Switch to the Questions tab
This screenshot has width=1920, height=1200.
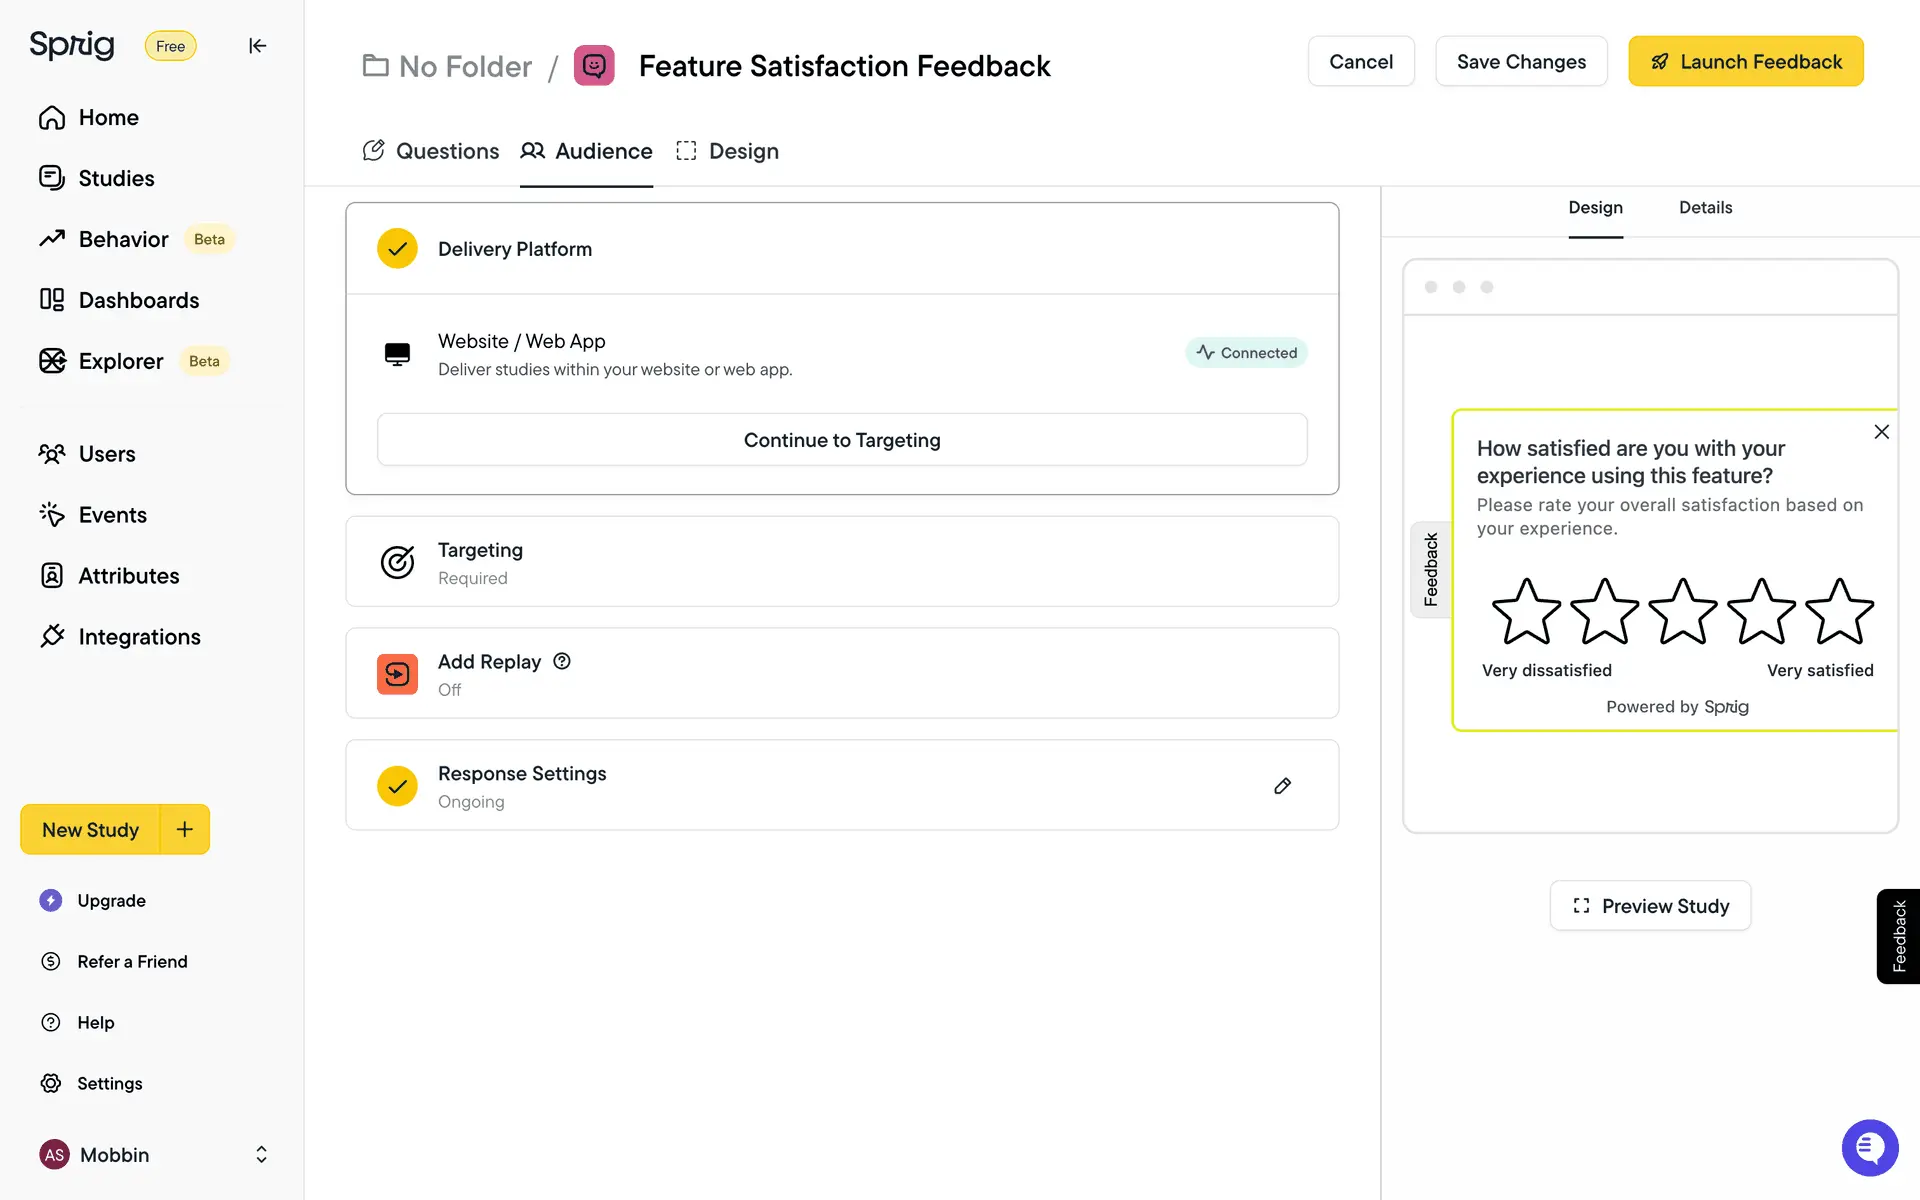pos(431,151)
